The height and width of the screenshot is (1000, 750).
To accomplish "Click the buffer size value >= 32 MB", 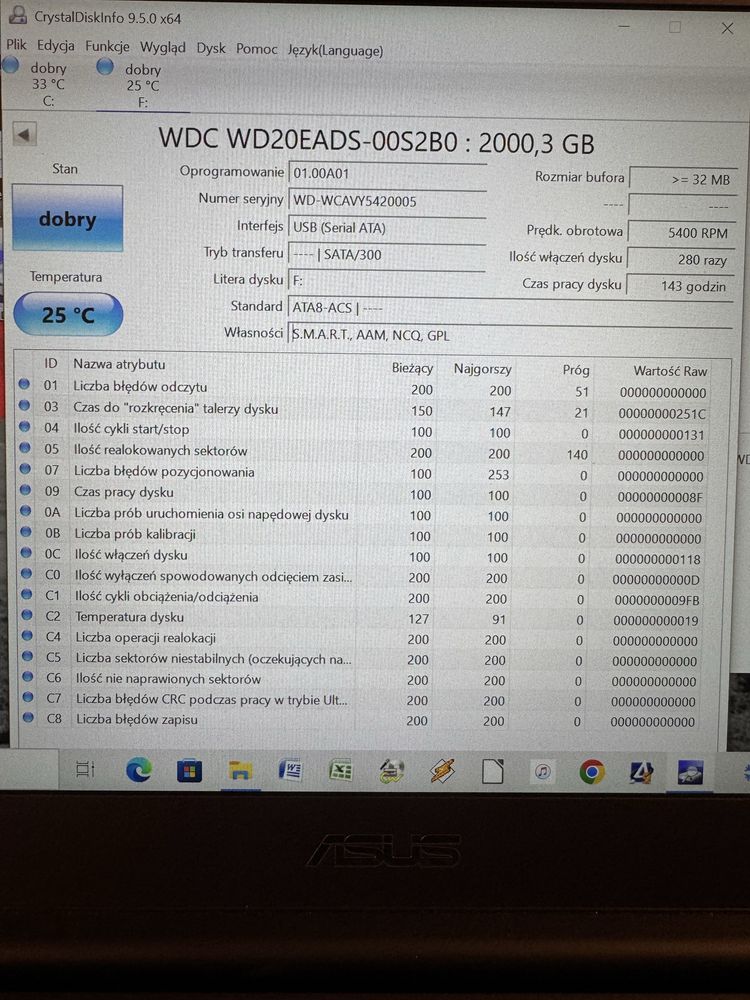I will 682,179.
